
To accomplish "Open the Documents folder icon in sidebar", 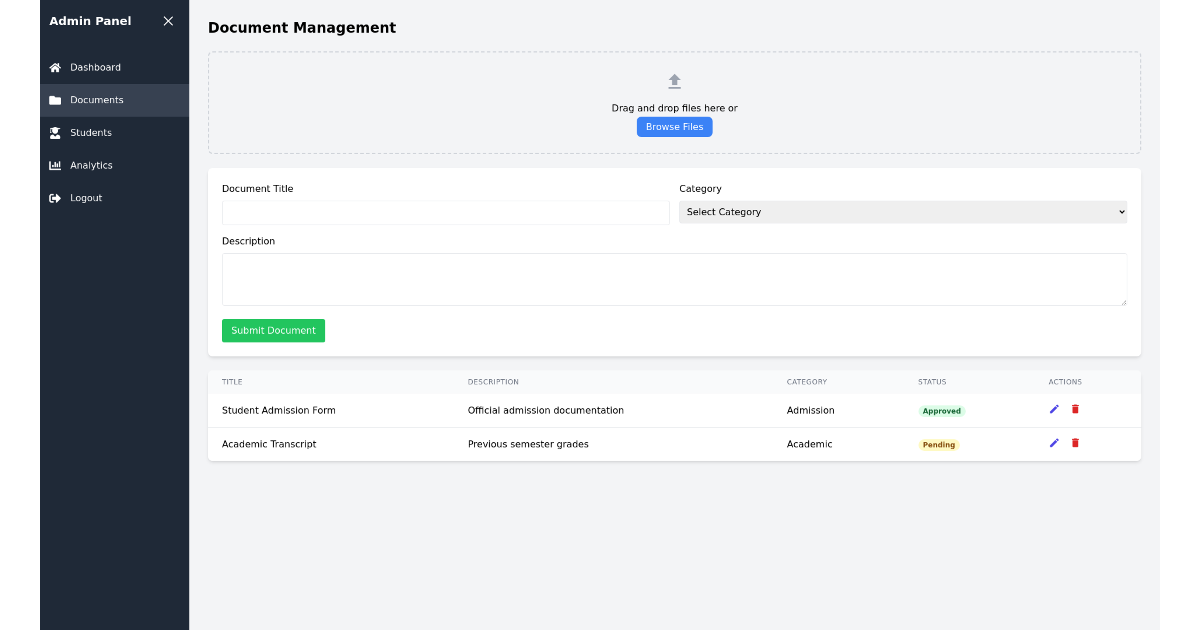I will point(54,100).
